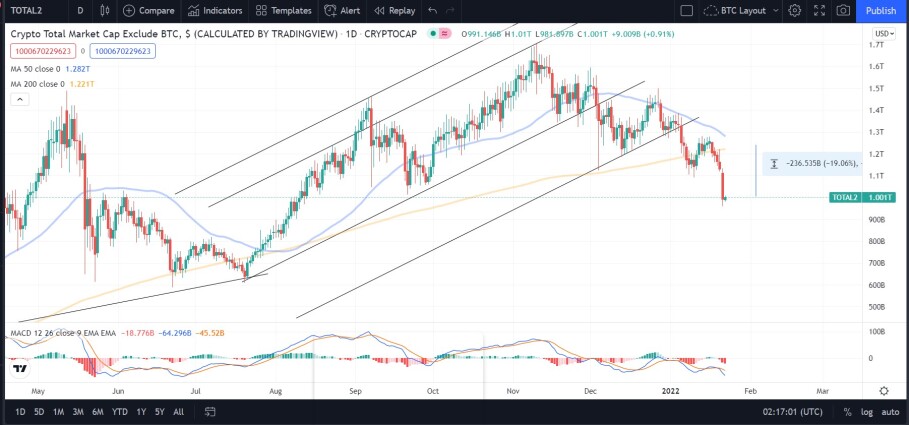Image resolution: width=909 pixels, height=425 pixels.
Task: Open candlestick chart style selector
Action: 104,10
